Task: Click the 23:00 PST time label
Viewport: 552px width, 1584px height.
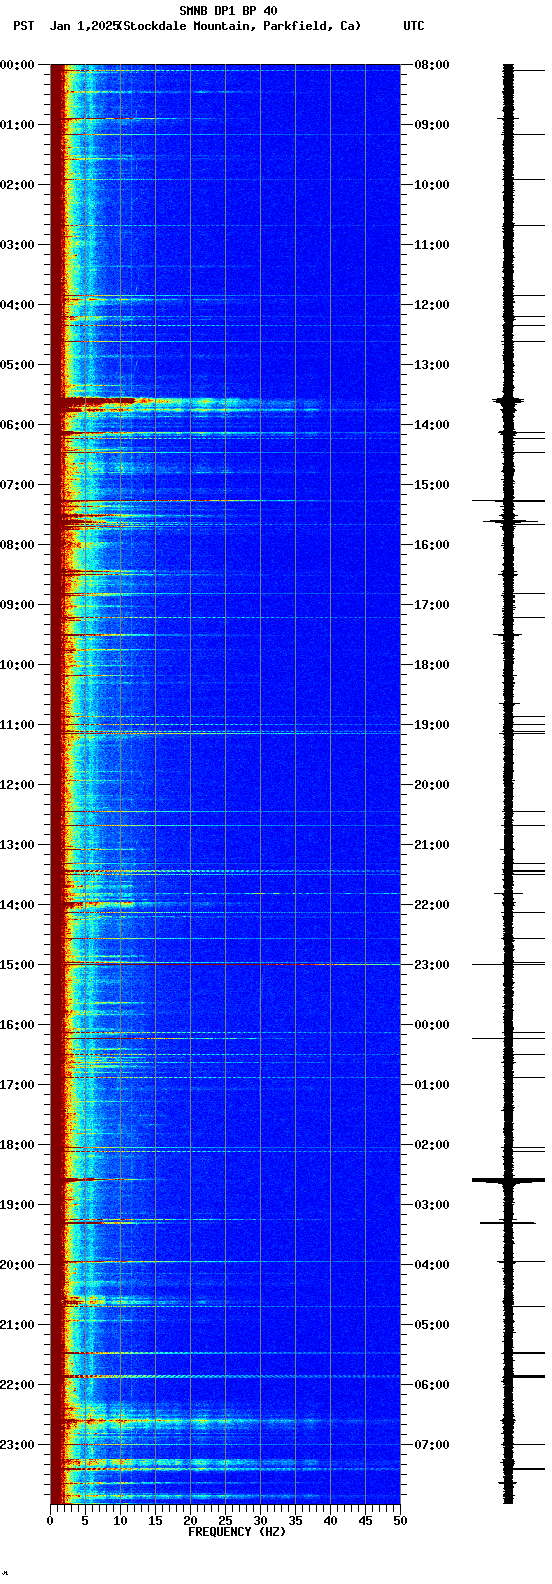Action: tap(18, 1445)
